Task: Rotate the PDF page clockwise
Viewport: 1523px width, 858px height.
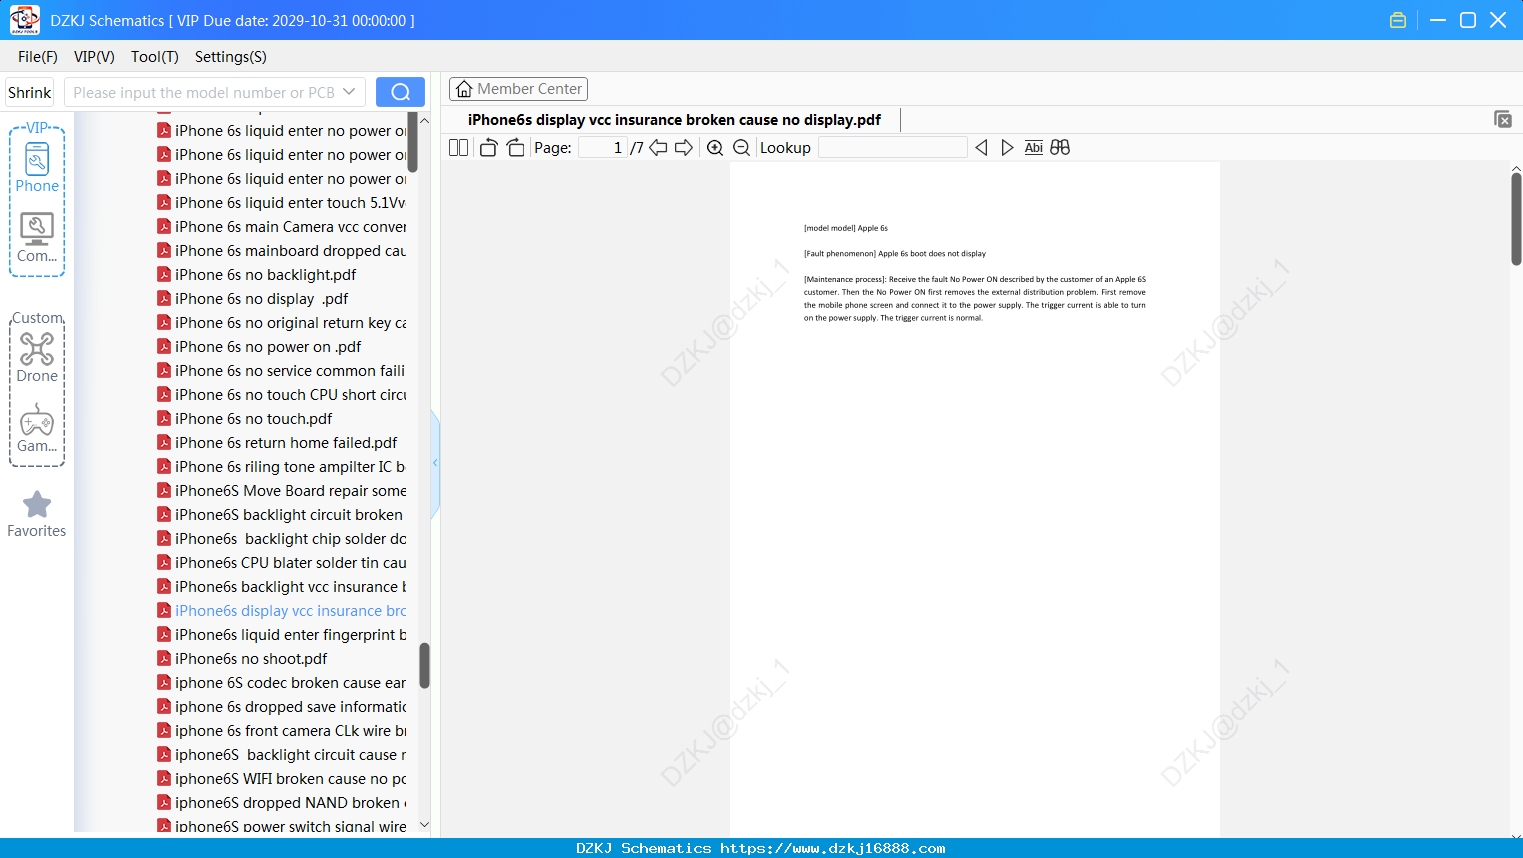Action: click(x=515, y=148)
